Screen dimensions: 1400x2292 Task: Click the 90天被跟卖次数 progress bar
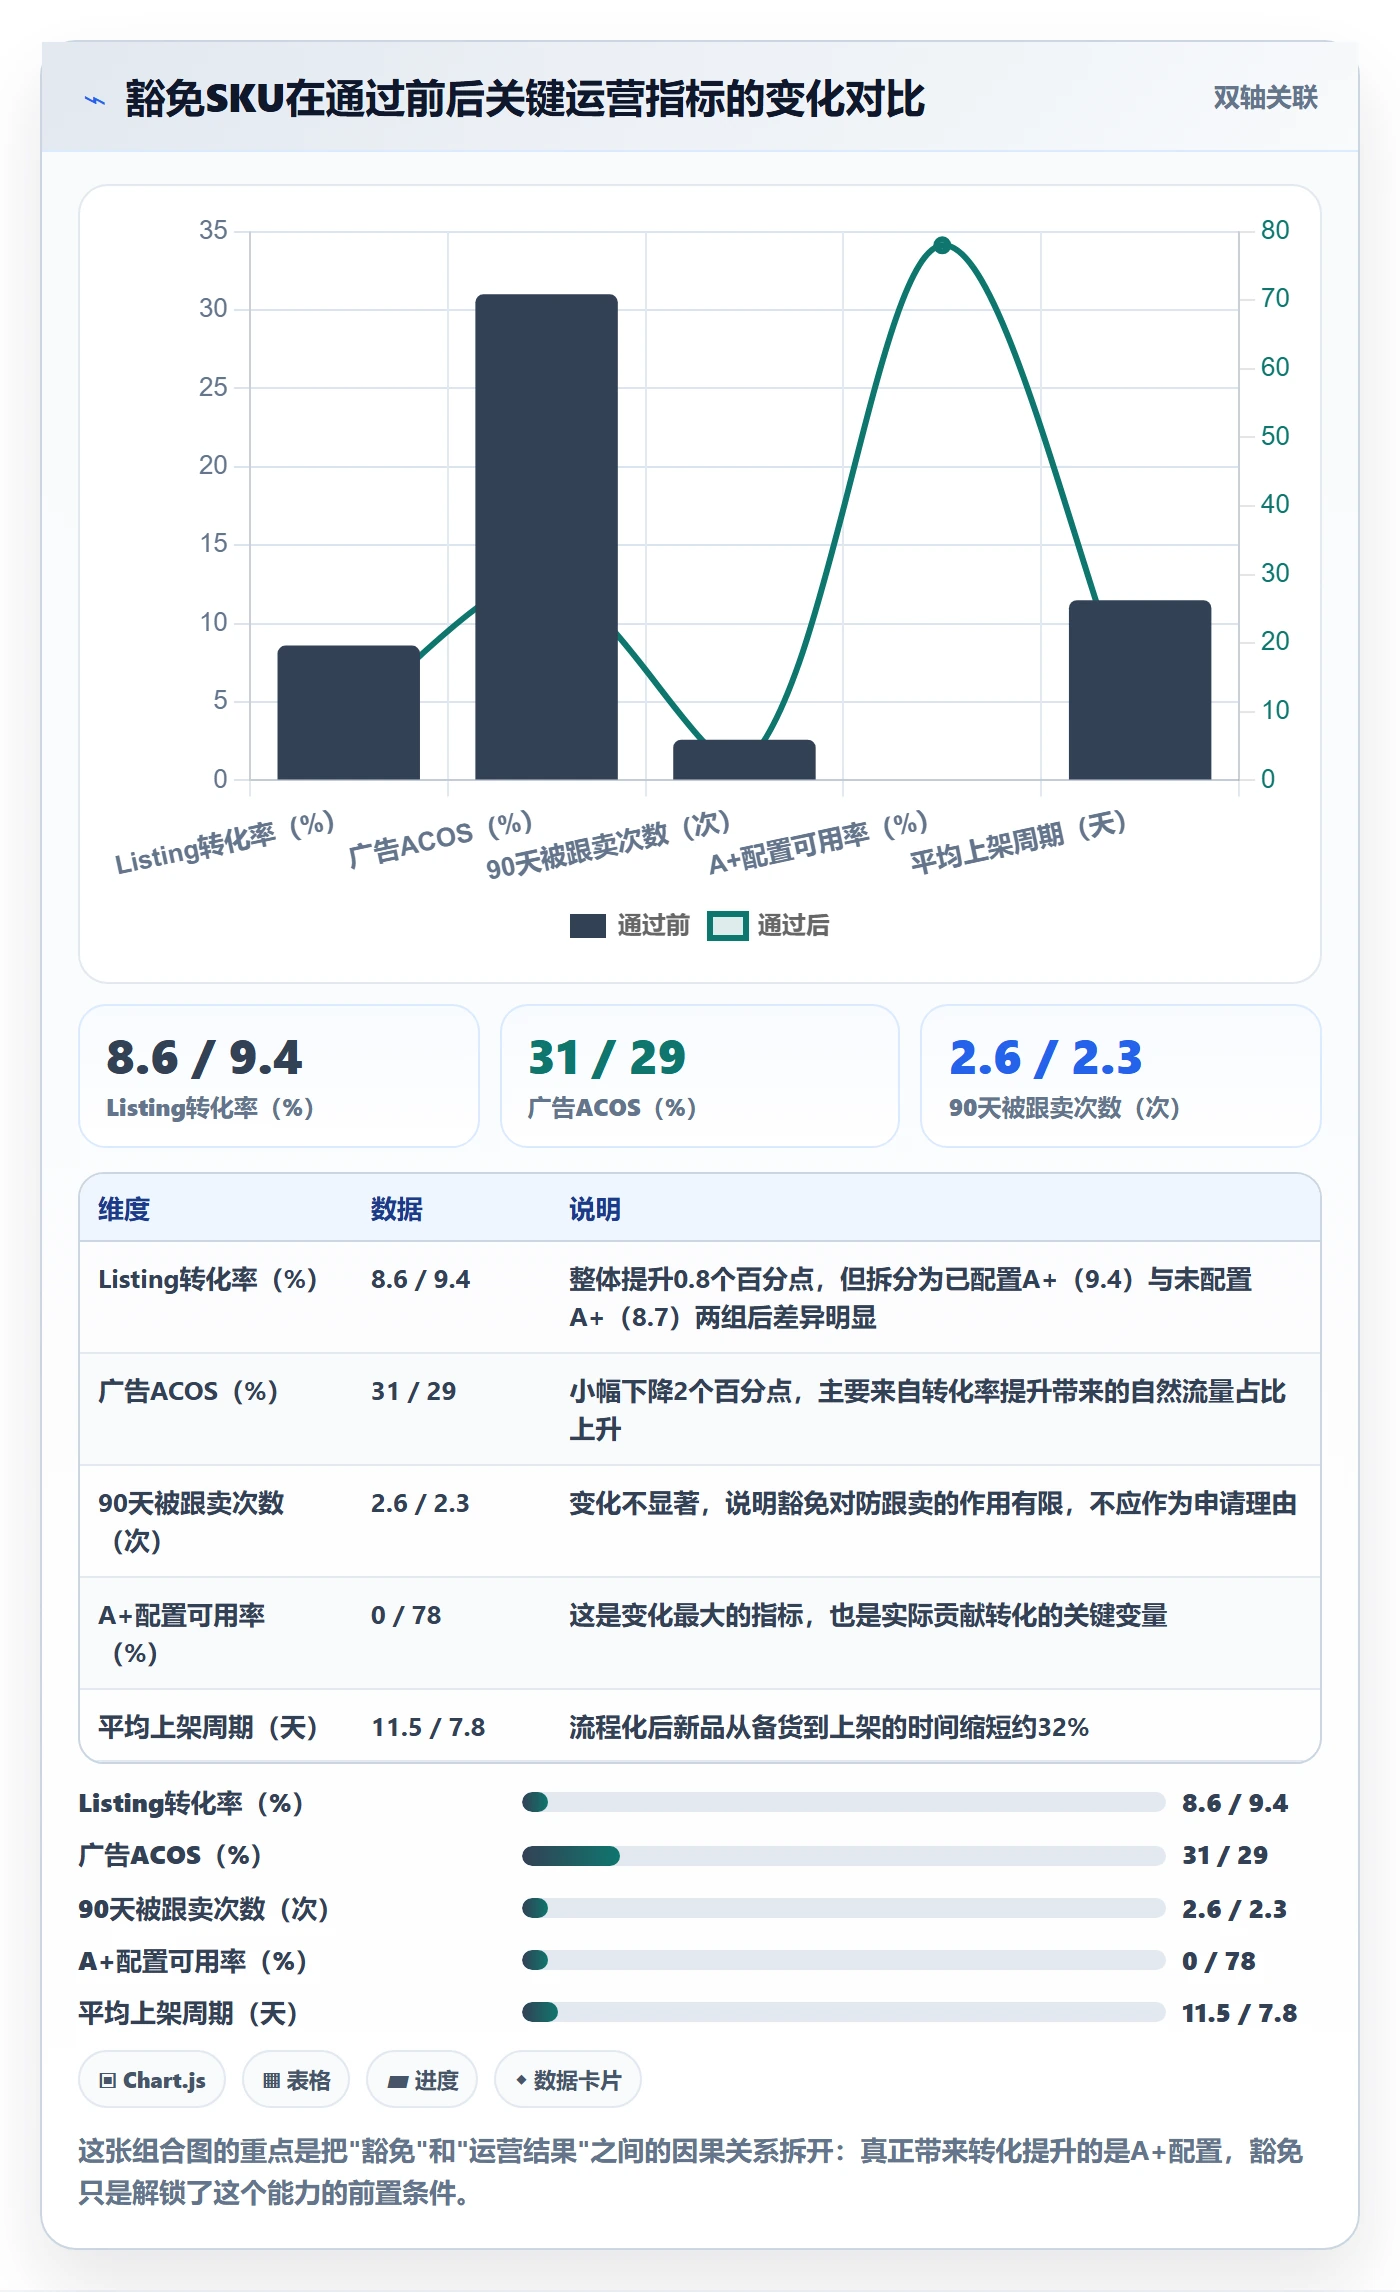coord(843,1908)
